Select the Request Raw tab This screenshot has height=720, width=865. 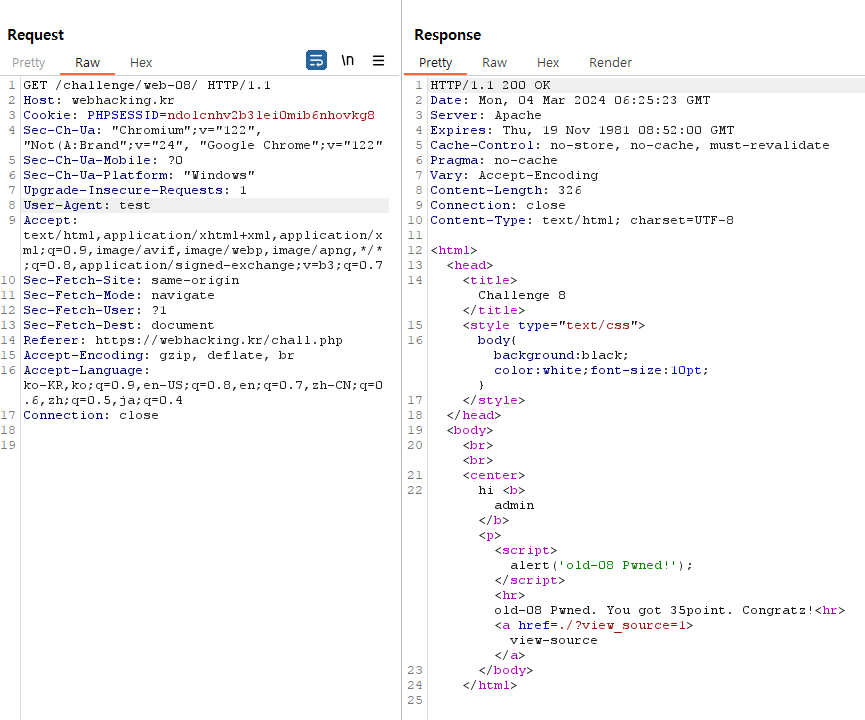(87, 63)
